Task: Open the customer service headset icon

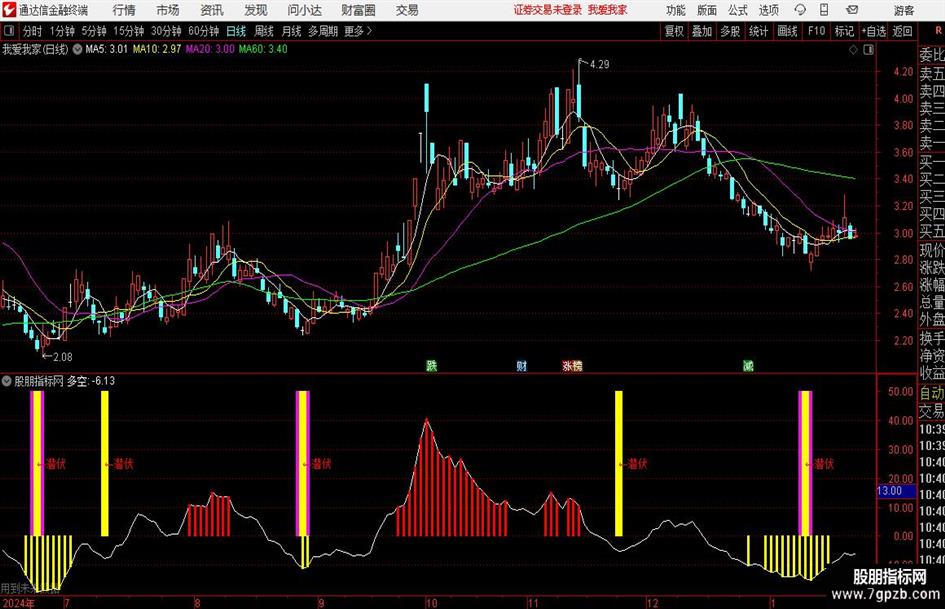Action: (x=800, y=10)
